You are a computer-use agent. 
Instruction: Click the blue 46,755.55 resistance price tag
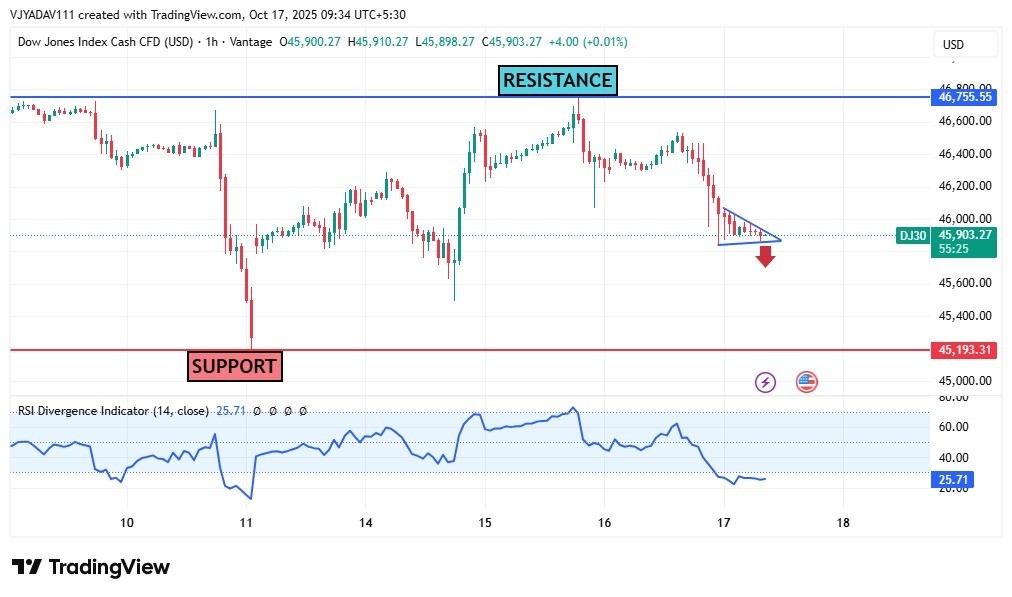pyautogui.click(x=964, y=97)
